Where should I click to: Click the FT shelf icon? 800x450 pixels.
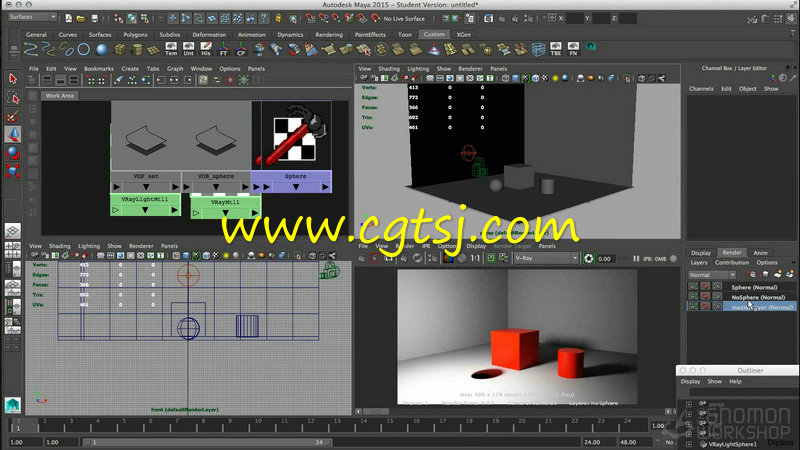click(x=223, y=49)
